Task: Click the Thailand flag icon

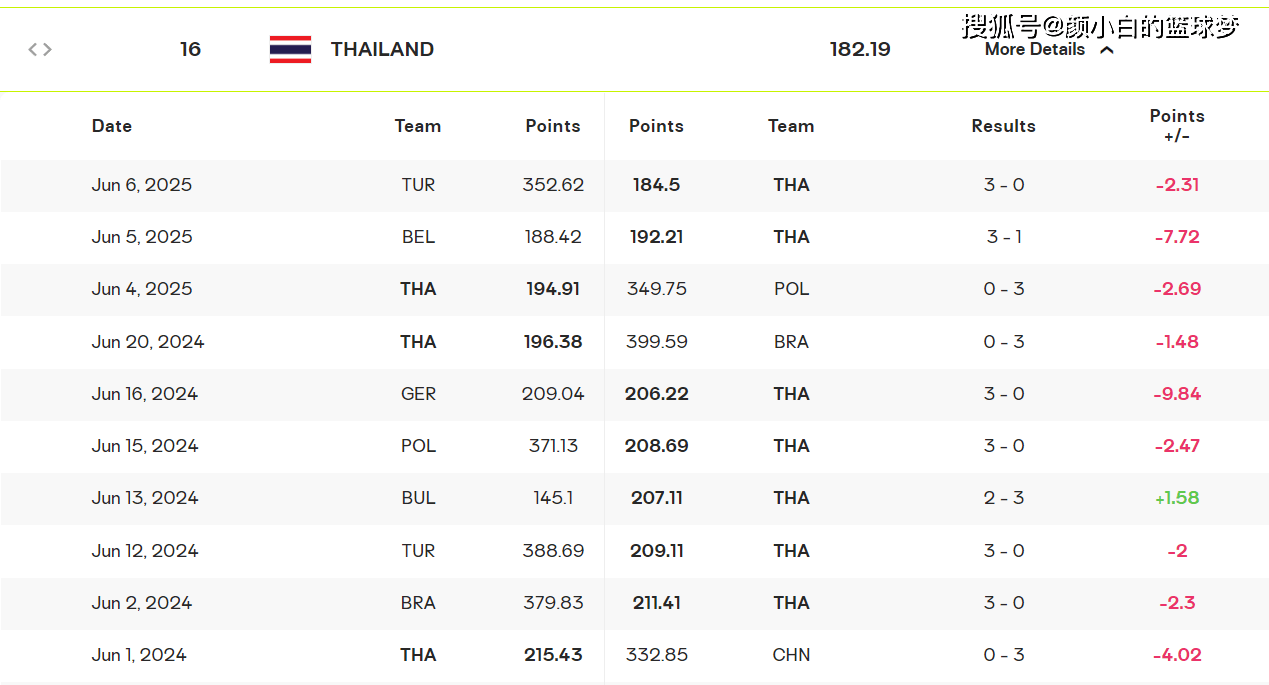Action: click(x=290, y=49)
